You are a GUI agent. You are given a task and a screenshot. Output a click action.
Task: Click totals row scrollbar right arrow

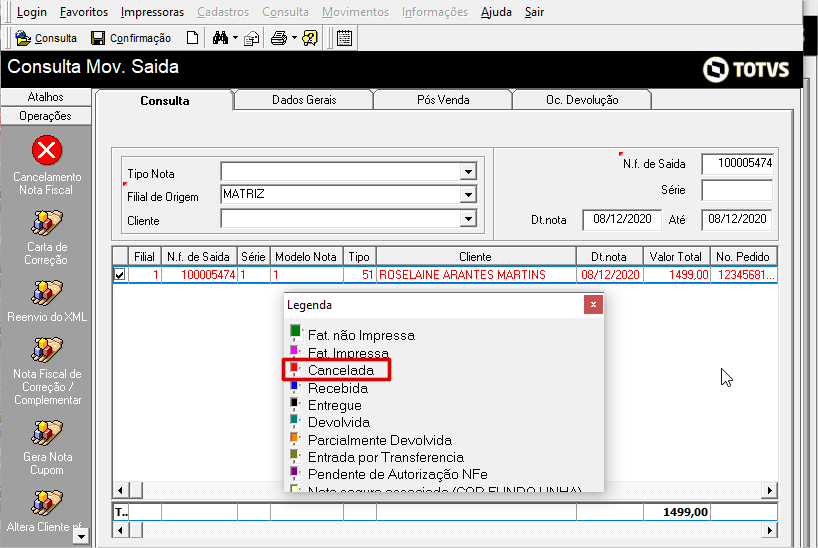[x=769, y=530]
